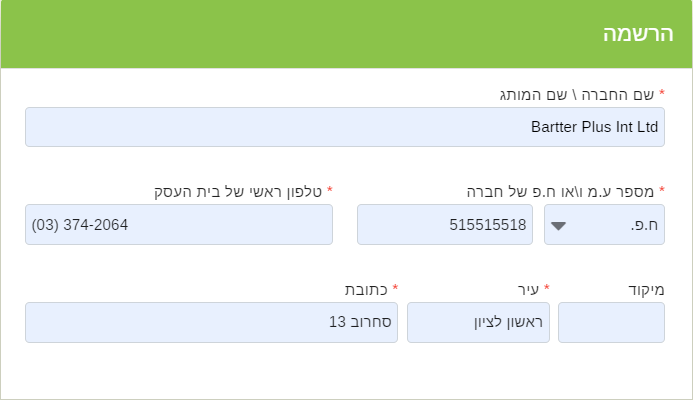Click the עיר label text
The height and width of the screenshot is (400, 693).
tap(527, 289)
